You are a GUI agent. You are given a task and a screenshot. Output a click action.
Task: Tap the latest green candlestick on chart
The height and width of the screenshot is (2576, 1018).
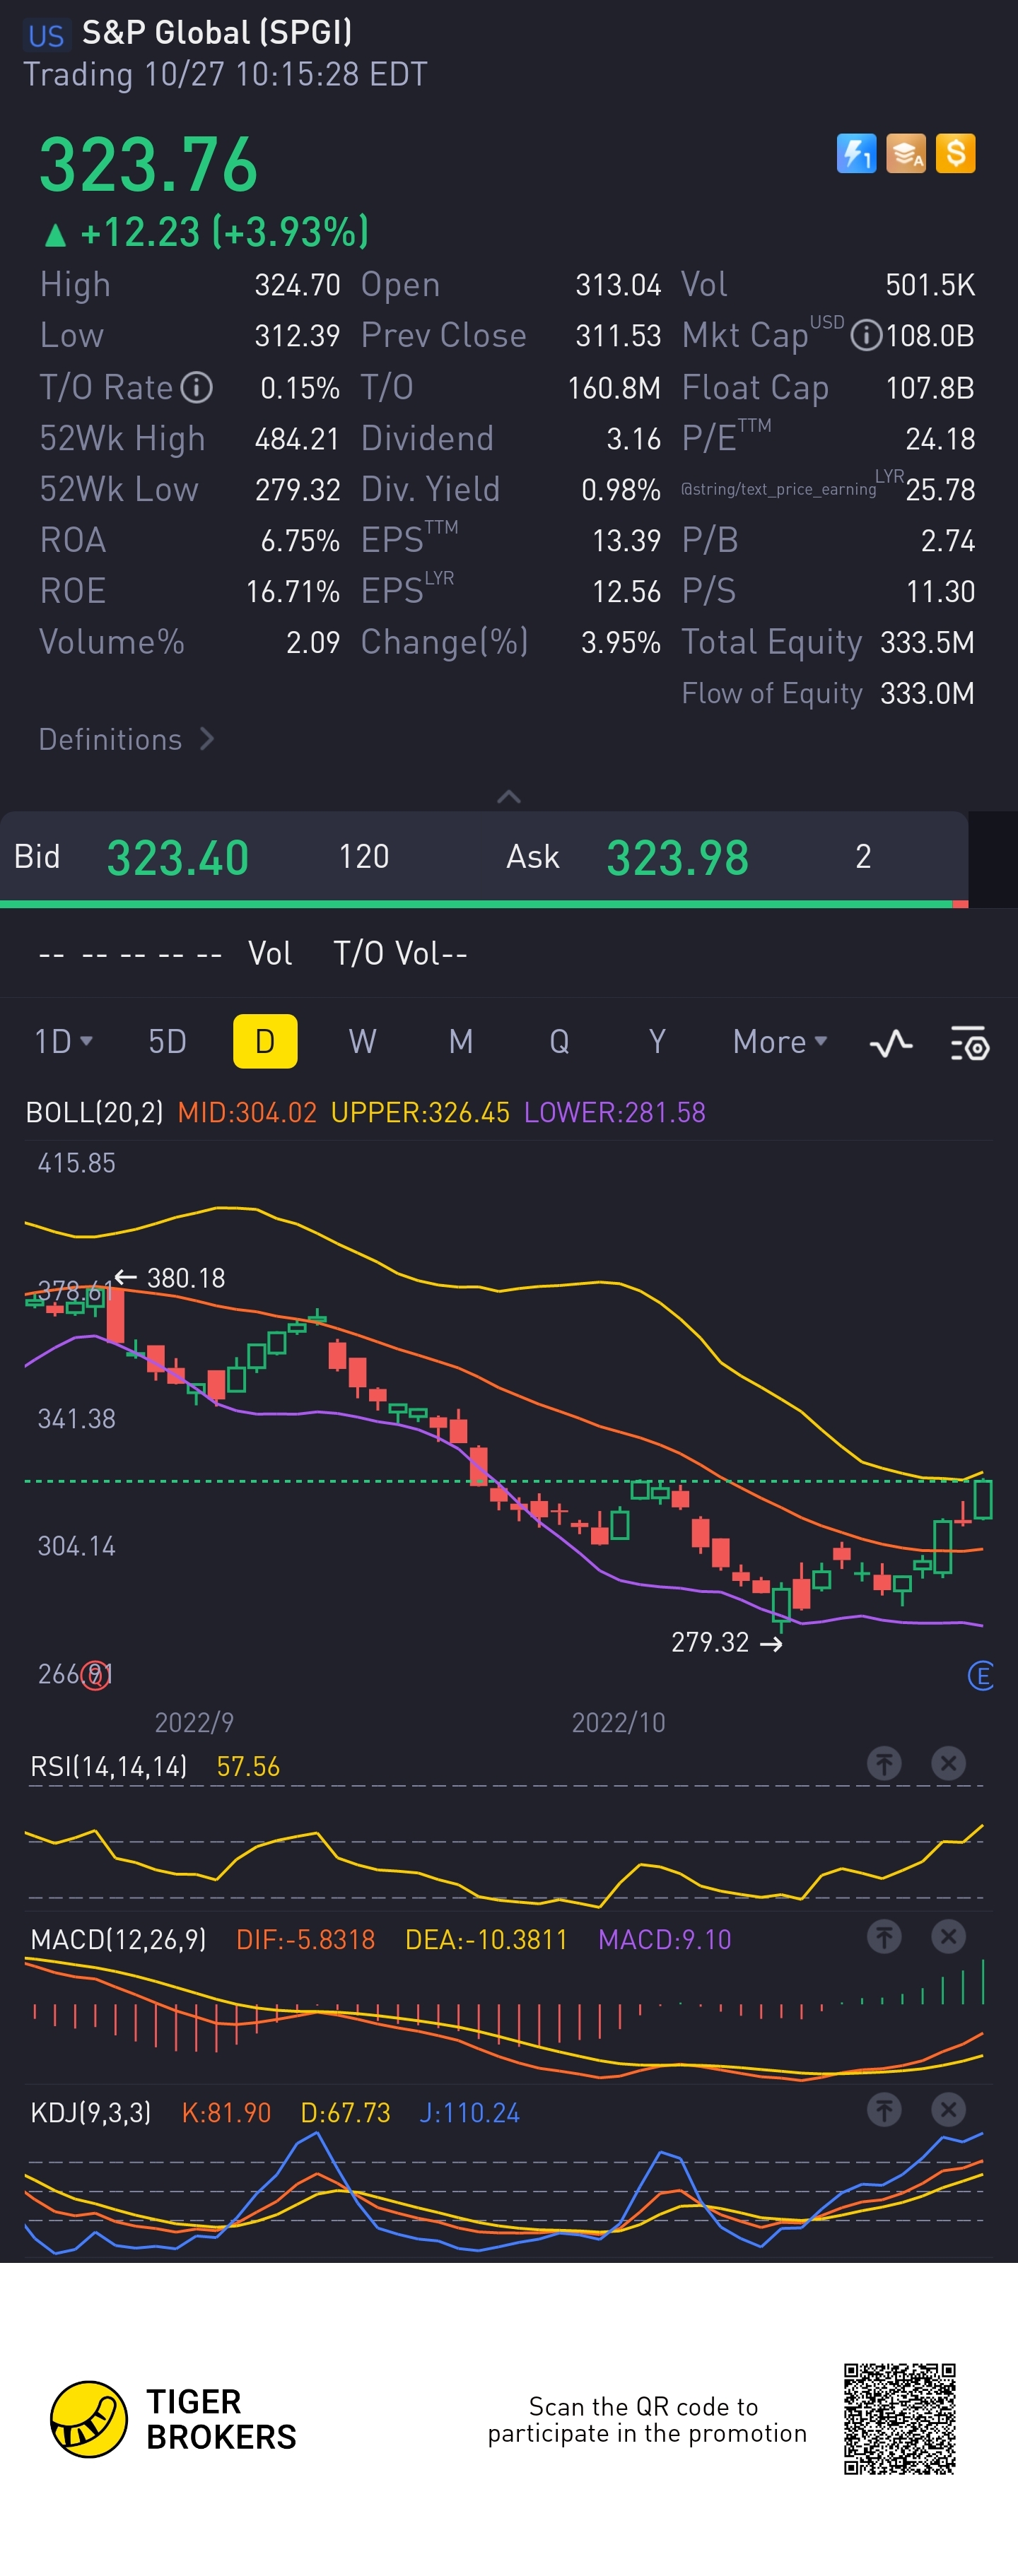[x=983, y=1499]
